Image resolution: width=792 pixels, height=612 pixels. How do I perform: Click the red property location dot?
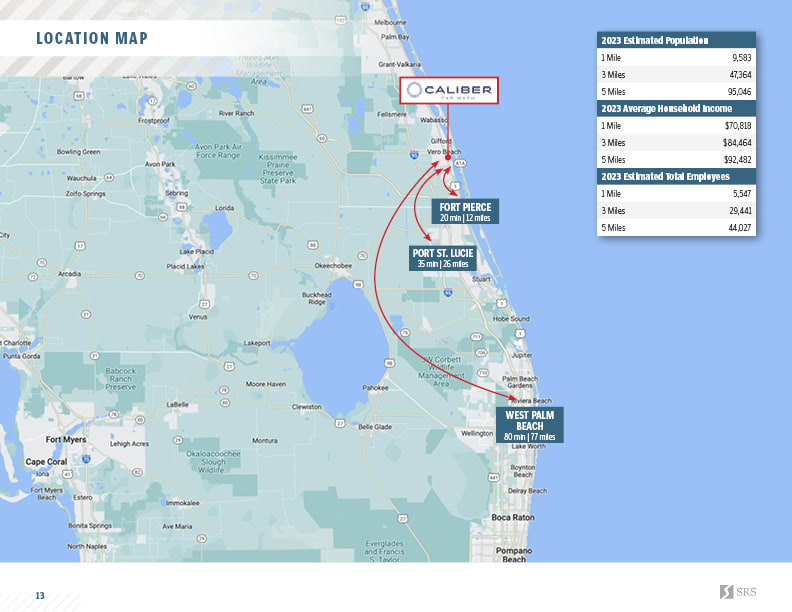pos(448,158)
